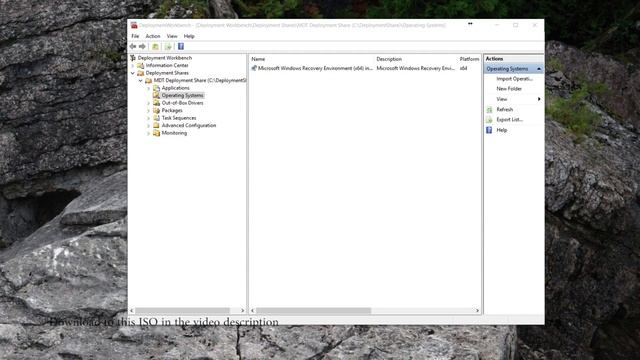Screen dimensions: 640x360
Task: Sort by the Platform column header
Action: (x=469, y=59)
